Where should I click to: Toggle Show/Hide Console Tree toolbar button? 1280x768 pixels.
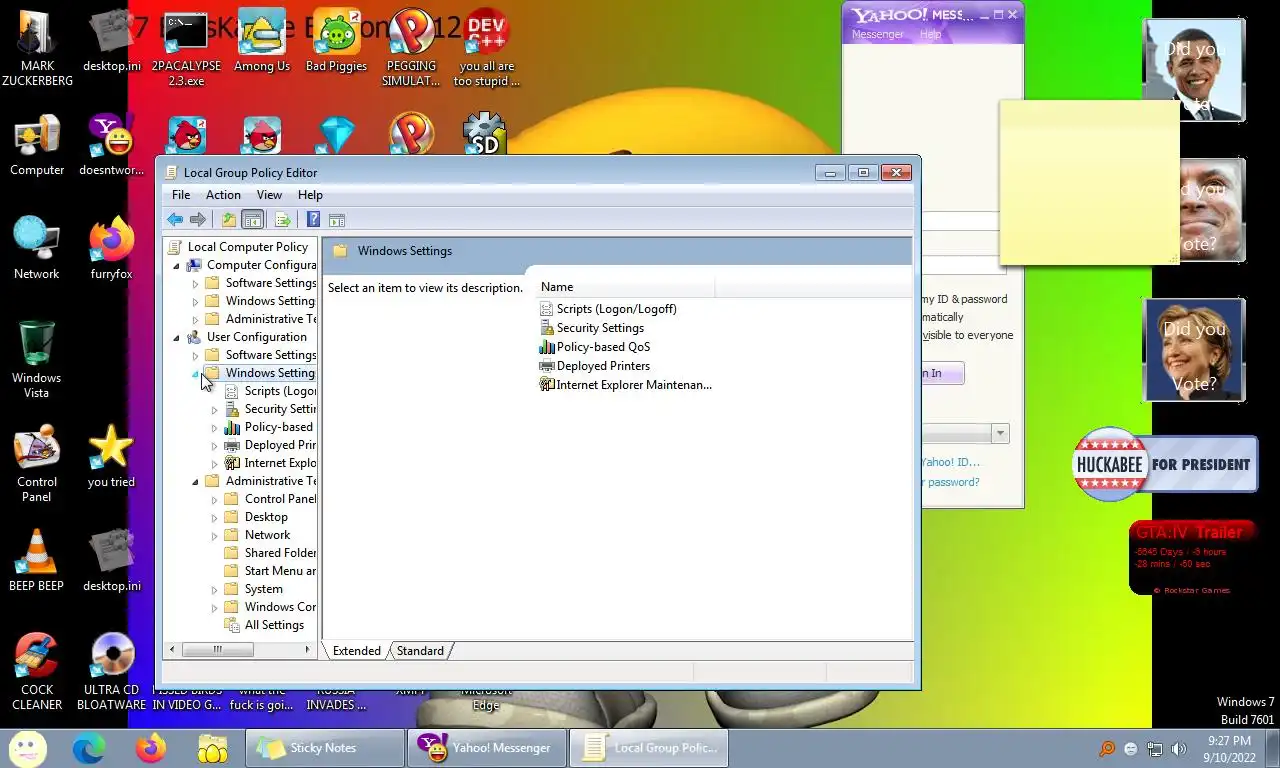coord(253,220)
